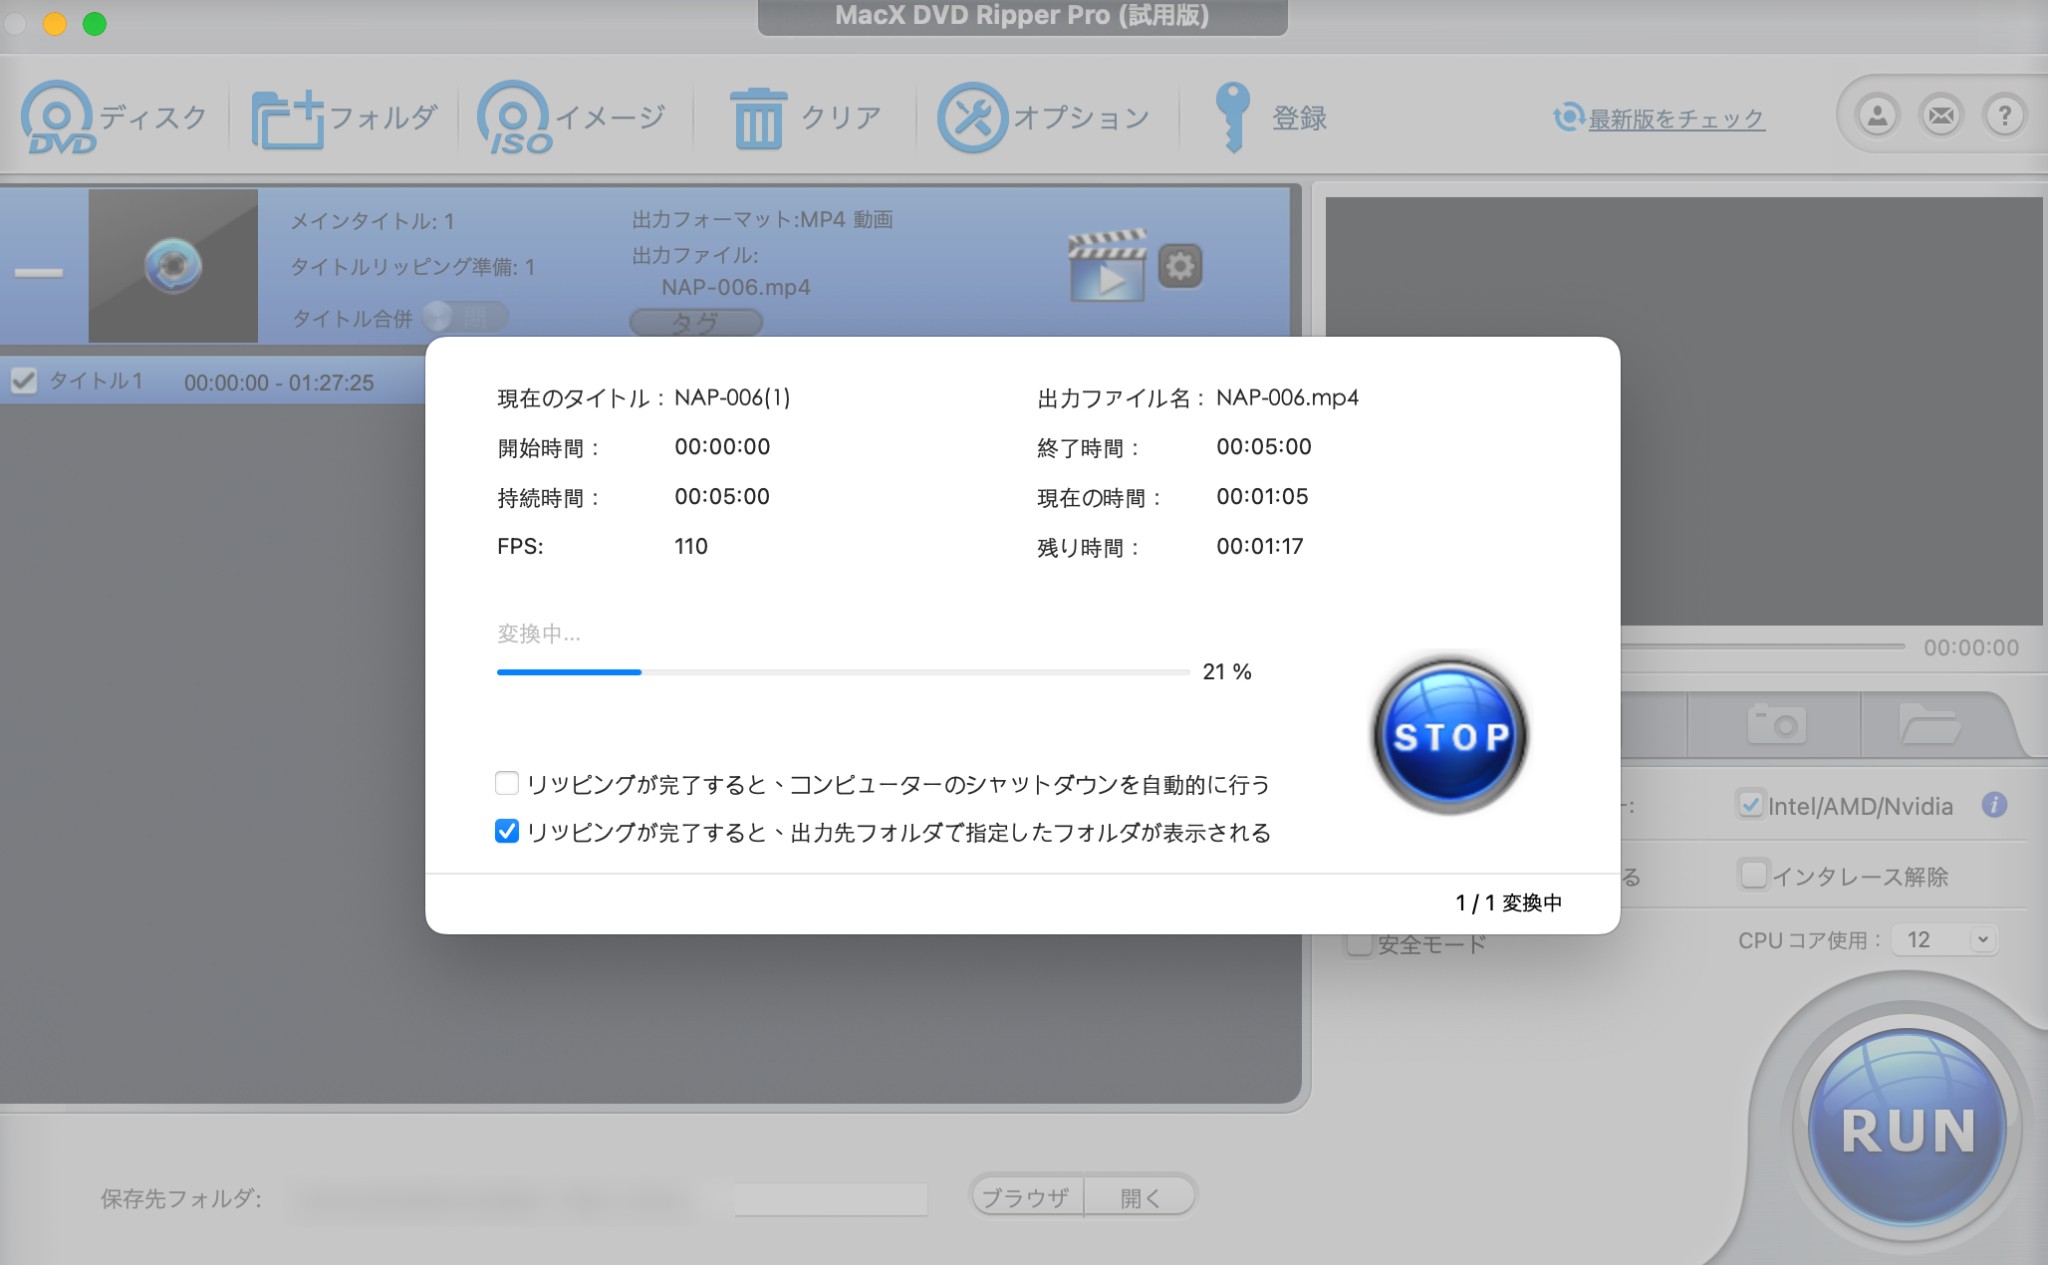This screenshot has height=1265, width=2048.
Task: Uncheck open output folder after ripping
Action: click(x=507, y=831)
